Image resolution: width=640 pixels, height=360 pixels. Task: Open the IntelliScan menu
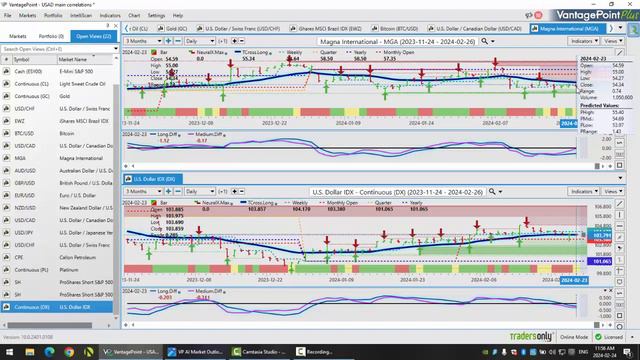[x=81, y=15]
